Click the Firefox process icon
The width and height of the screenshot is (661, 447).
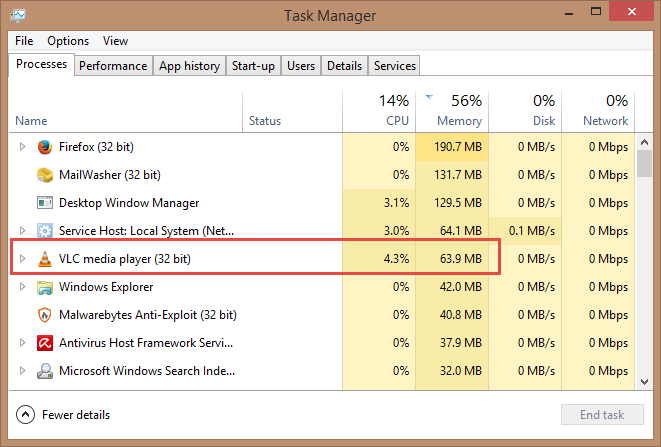45,147
